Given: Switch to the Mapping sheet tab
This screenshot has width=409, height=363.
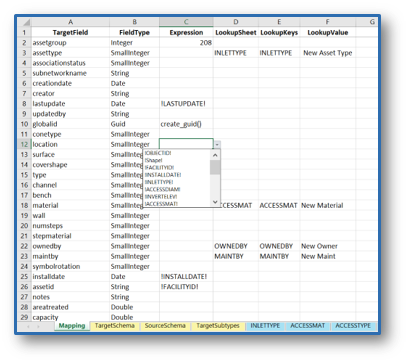Looking at the screenshot, I should pyautogui.click(x=72, y=326).
